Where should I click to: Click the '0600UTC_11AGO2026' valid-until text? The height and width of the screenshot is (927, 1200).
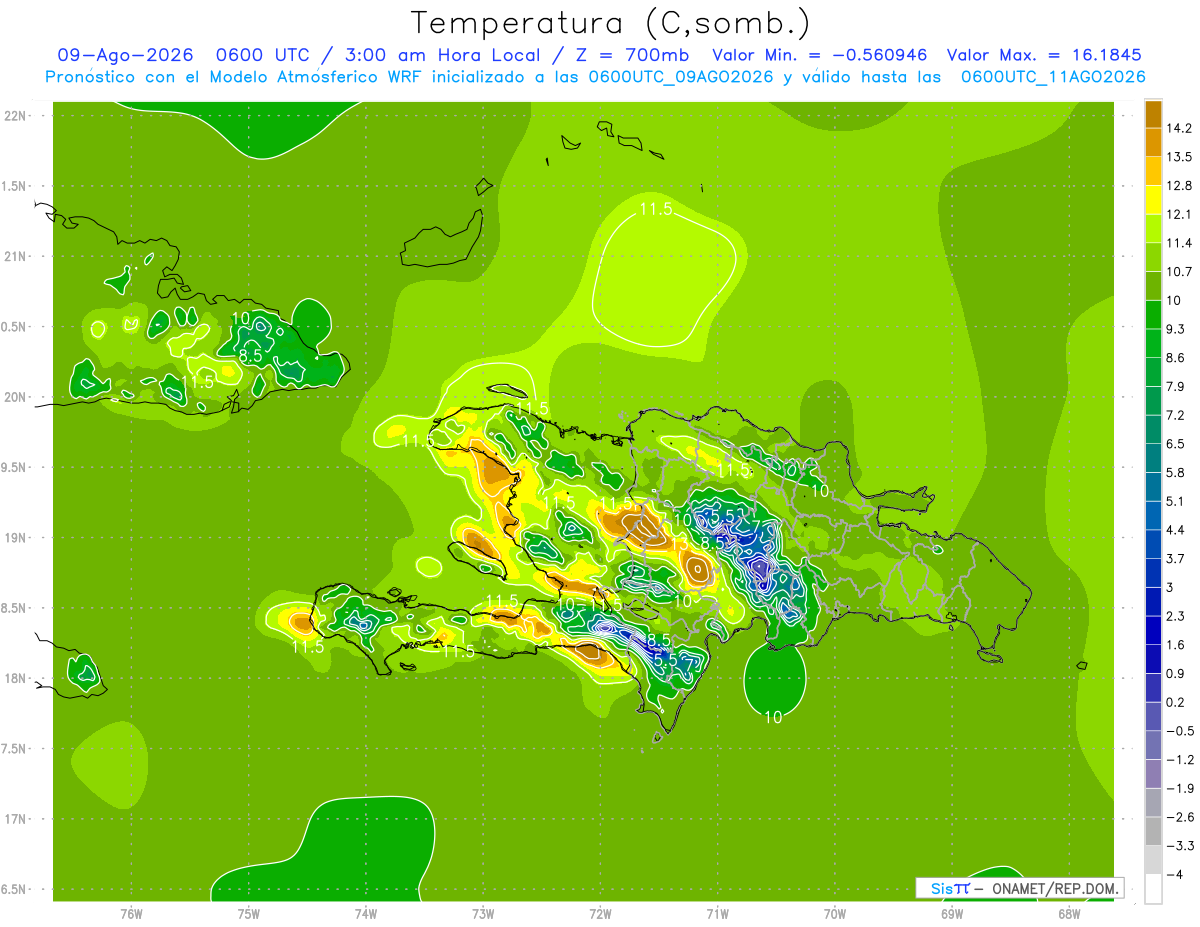click(x=1053, y=77)
